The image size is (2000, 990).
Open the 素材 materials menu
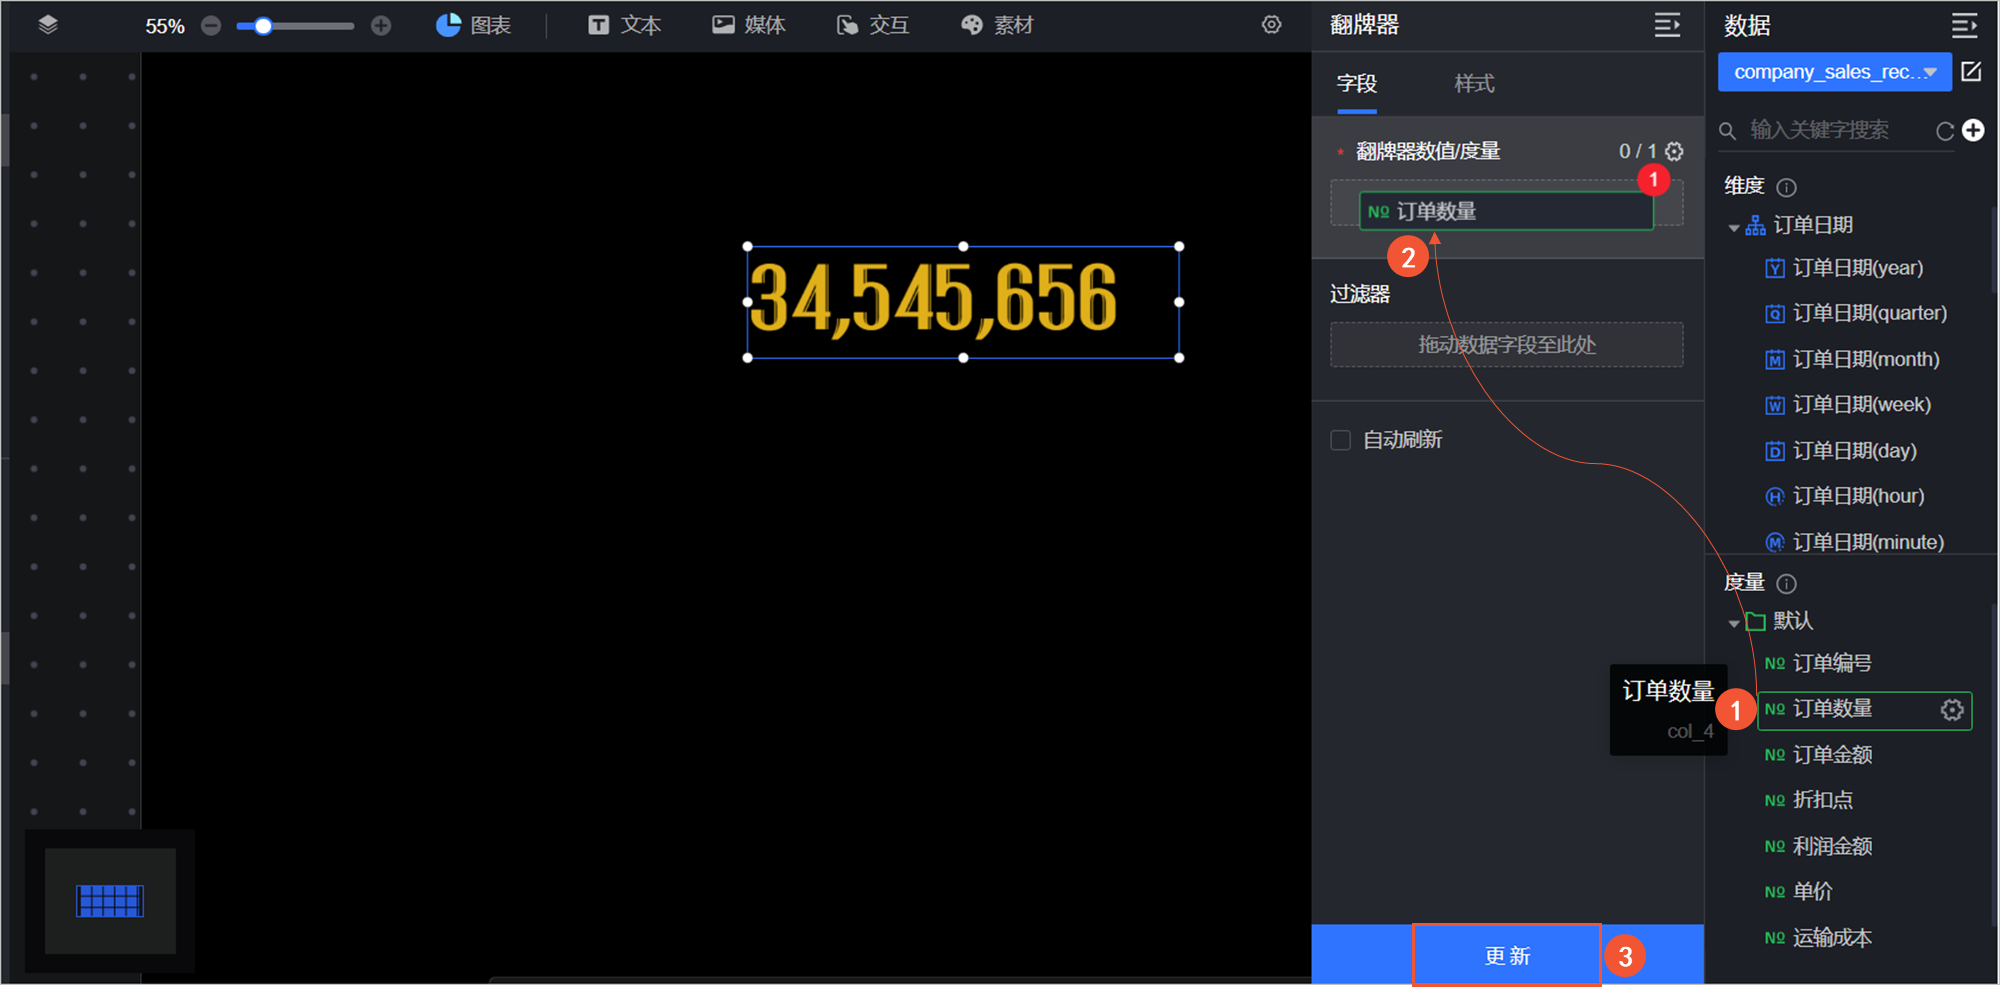coord(997,25)
